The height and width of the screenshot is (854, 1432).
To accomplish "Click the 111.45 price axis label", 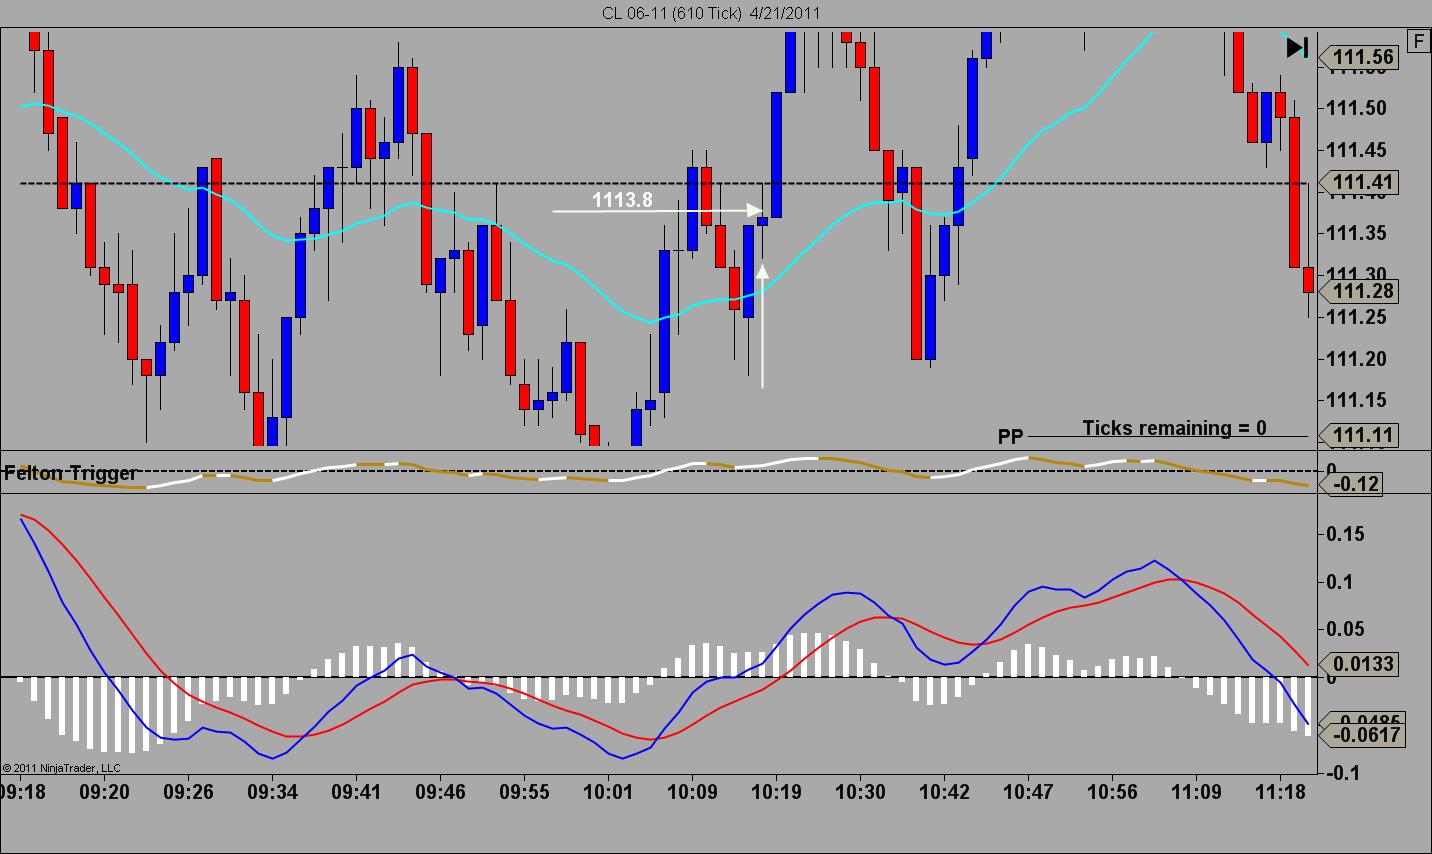I will click(1358, 150).
